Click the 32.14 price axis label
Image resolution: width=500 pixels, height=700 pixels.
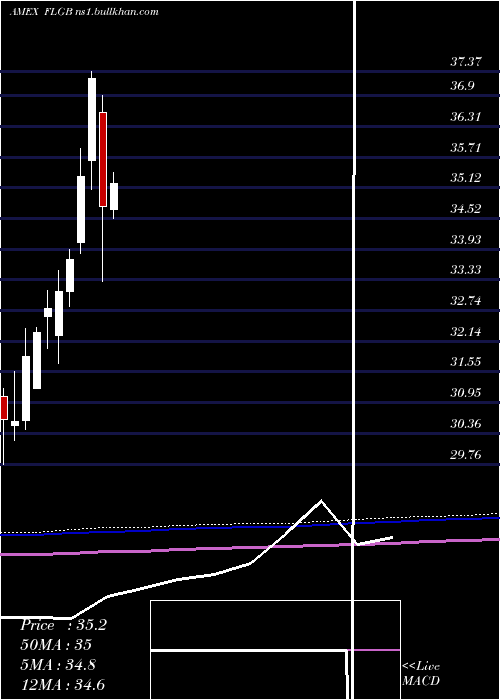[465, 332]
